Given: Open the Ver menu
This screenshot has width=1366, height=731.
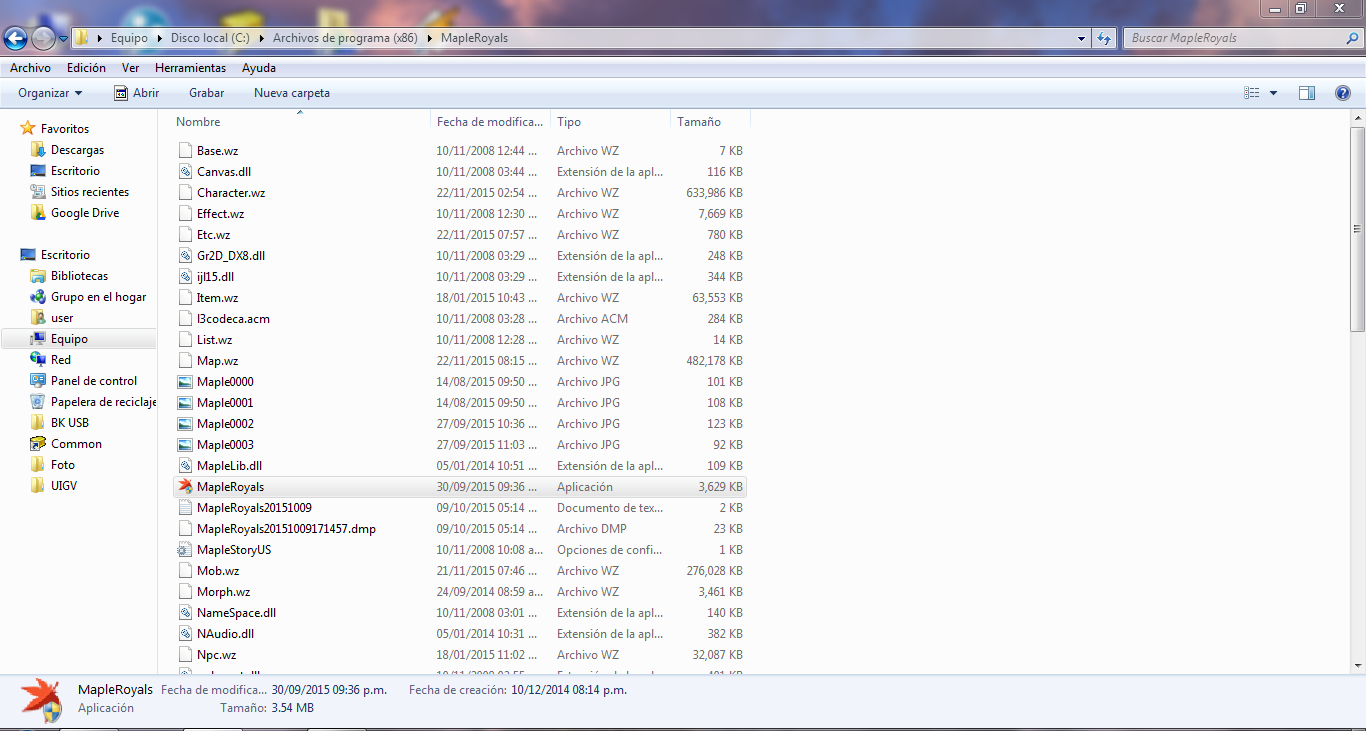Looking at the screenshot, I should [130, 68].
